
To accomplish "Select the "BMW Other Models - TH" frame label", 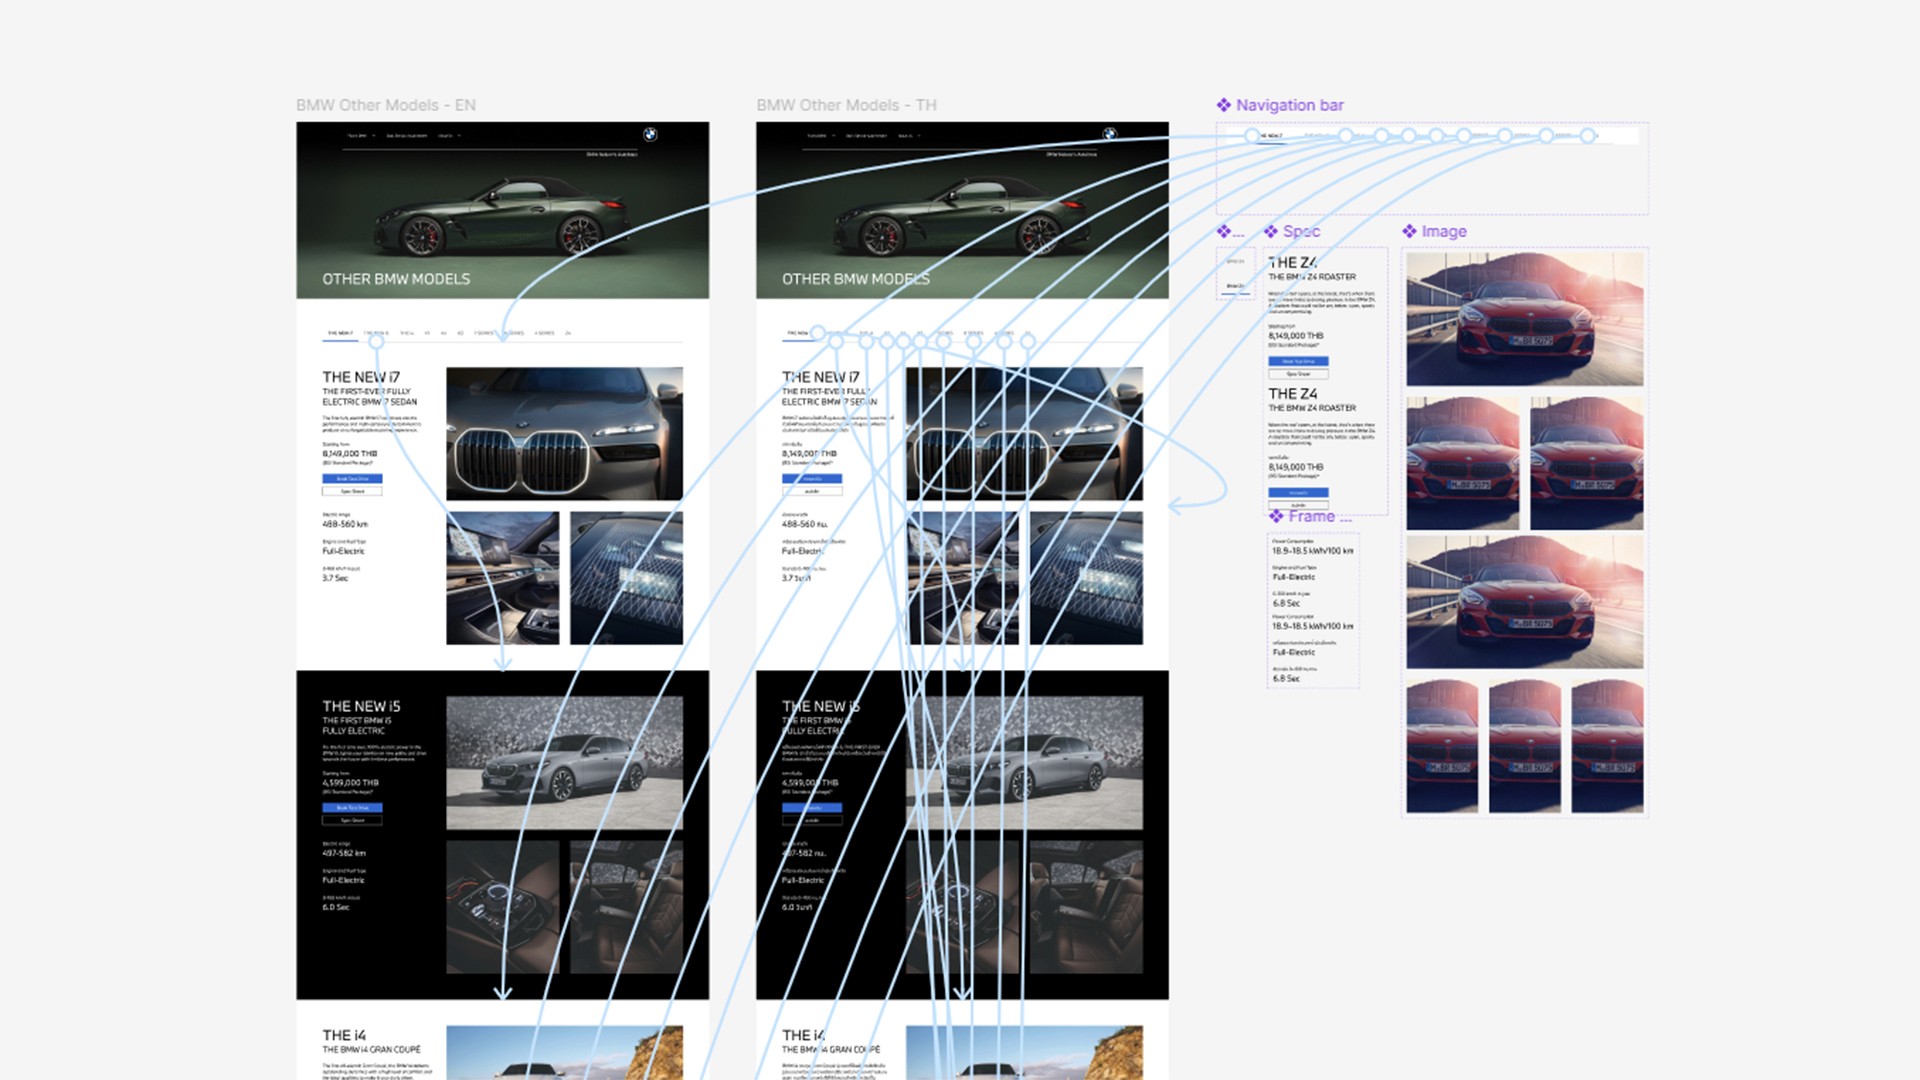I will 846,105.
